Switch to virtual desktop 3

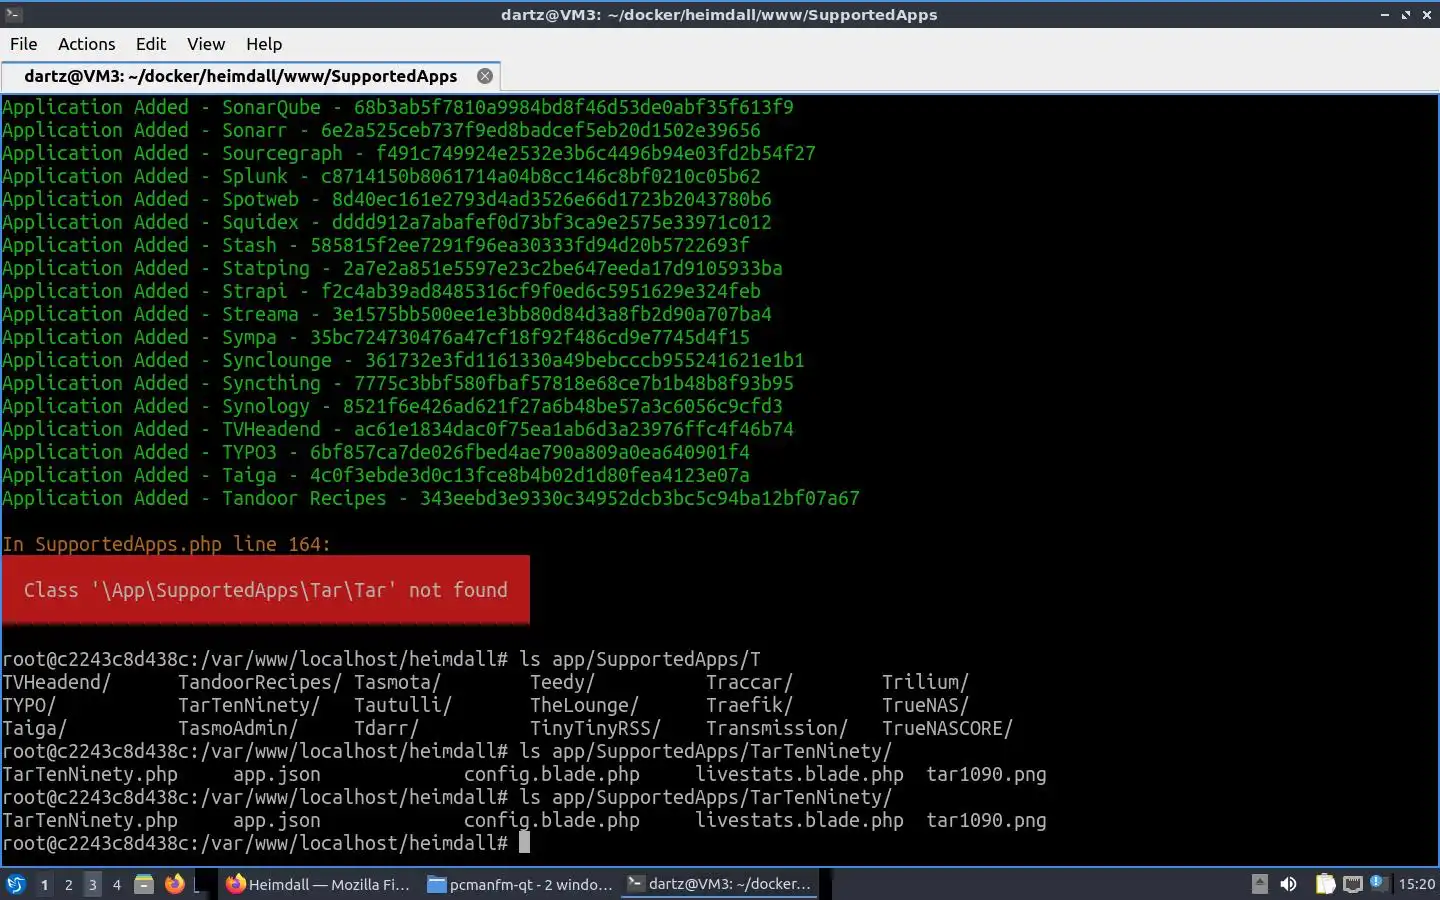(x=92, y=884)
